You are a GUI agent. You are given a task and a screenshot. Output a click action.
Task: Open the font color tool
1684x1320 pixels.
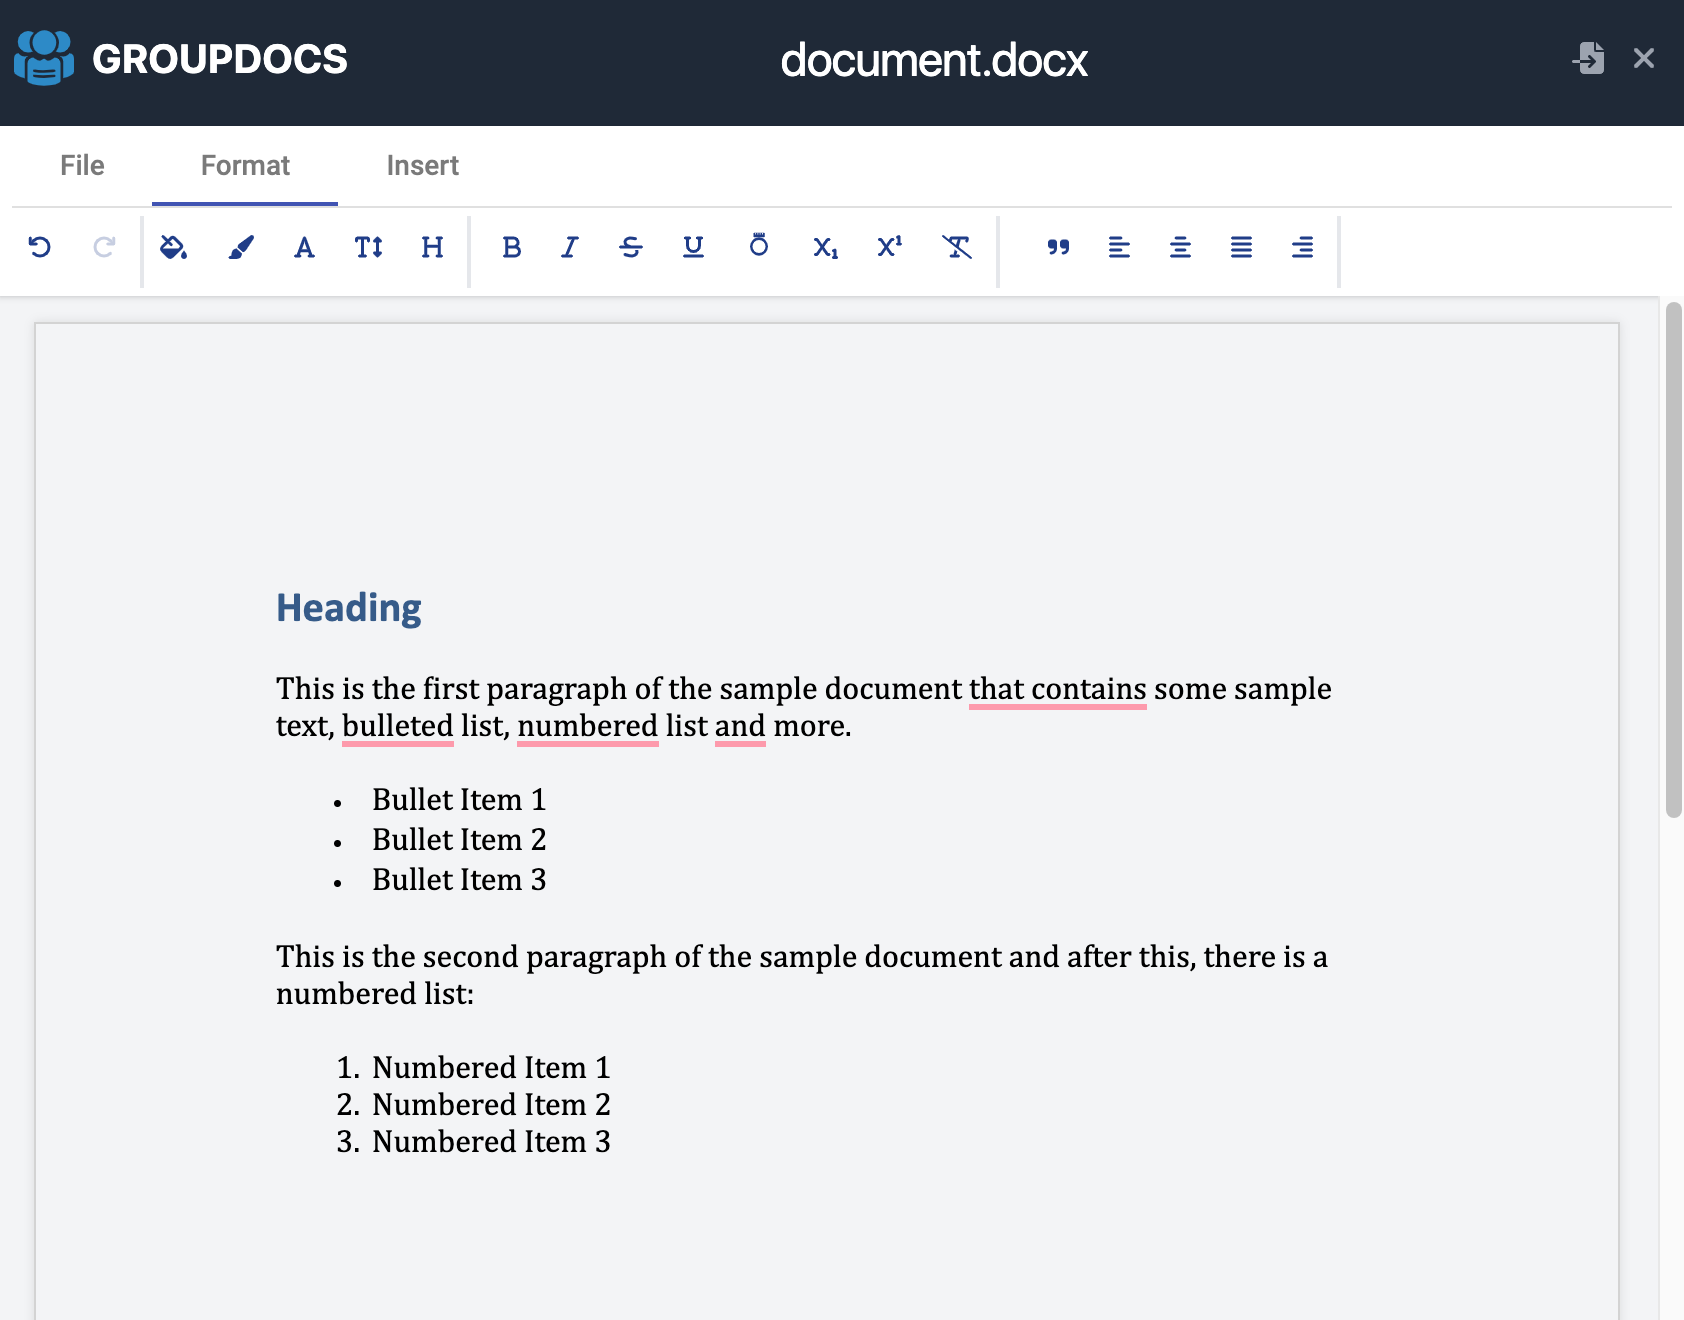click(x=304, y=249)
